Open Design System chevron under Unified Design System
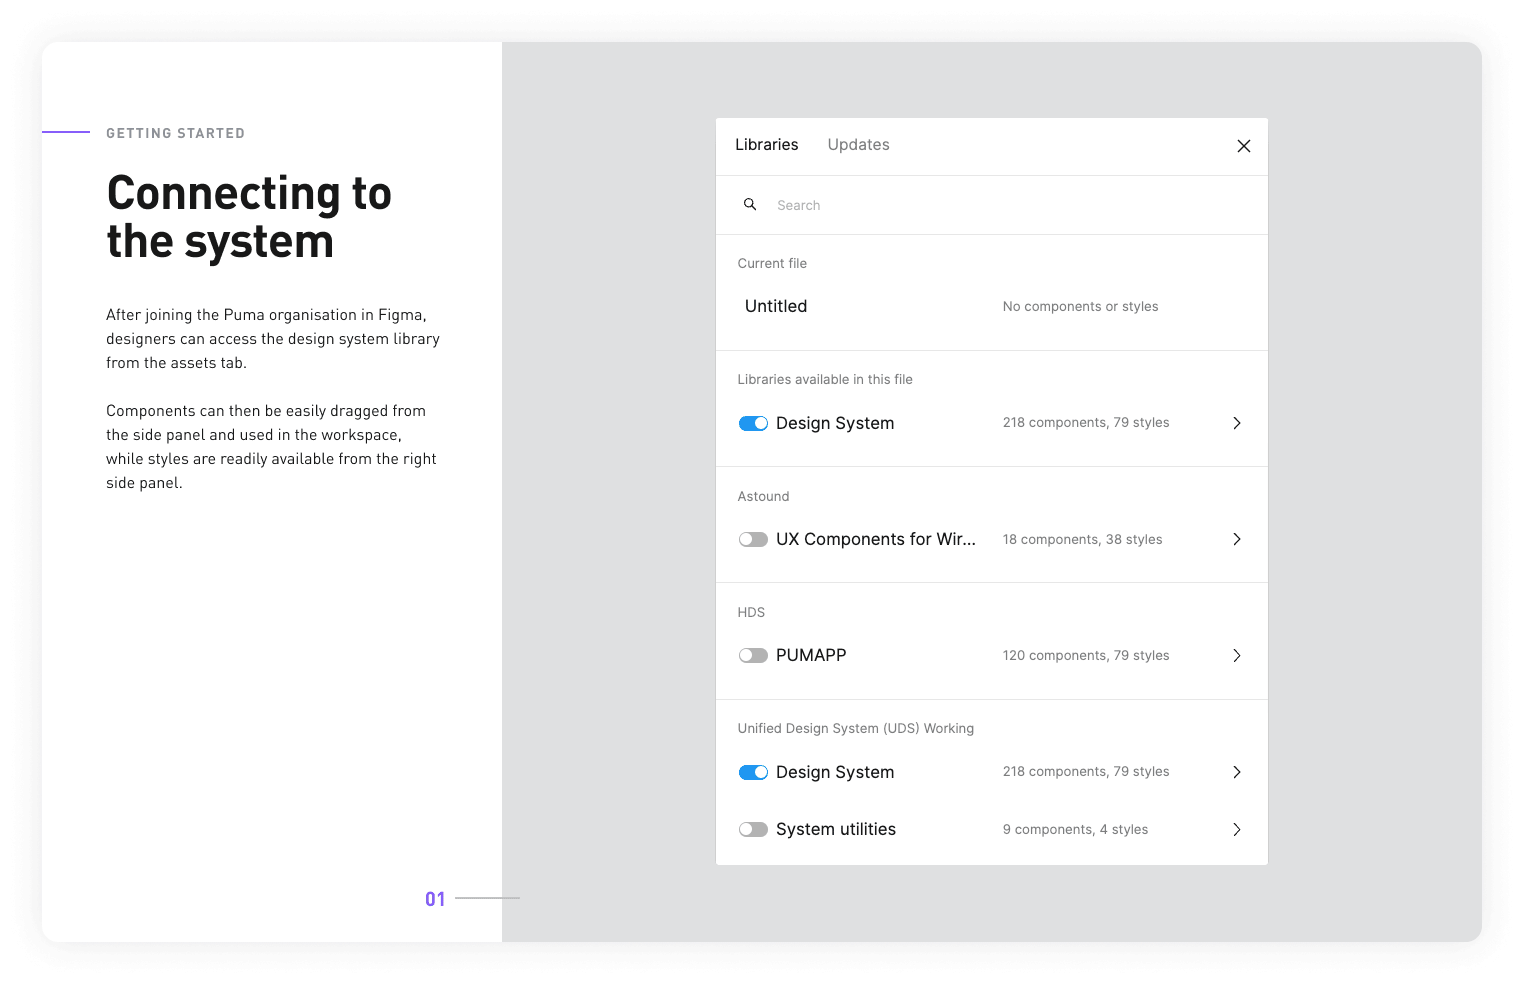Screen dimensions: 1524x984 tap(1237, 772)
